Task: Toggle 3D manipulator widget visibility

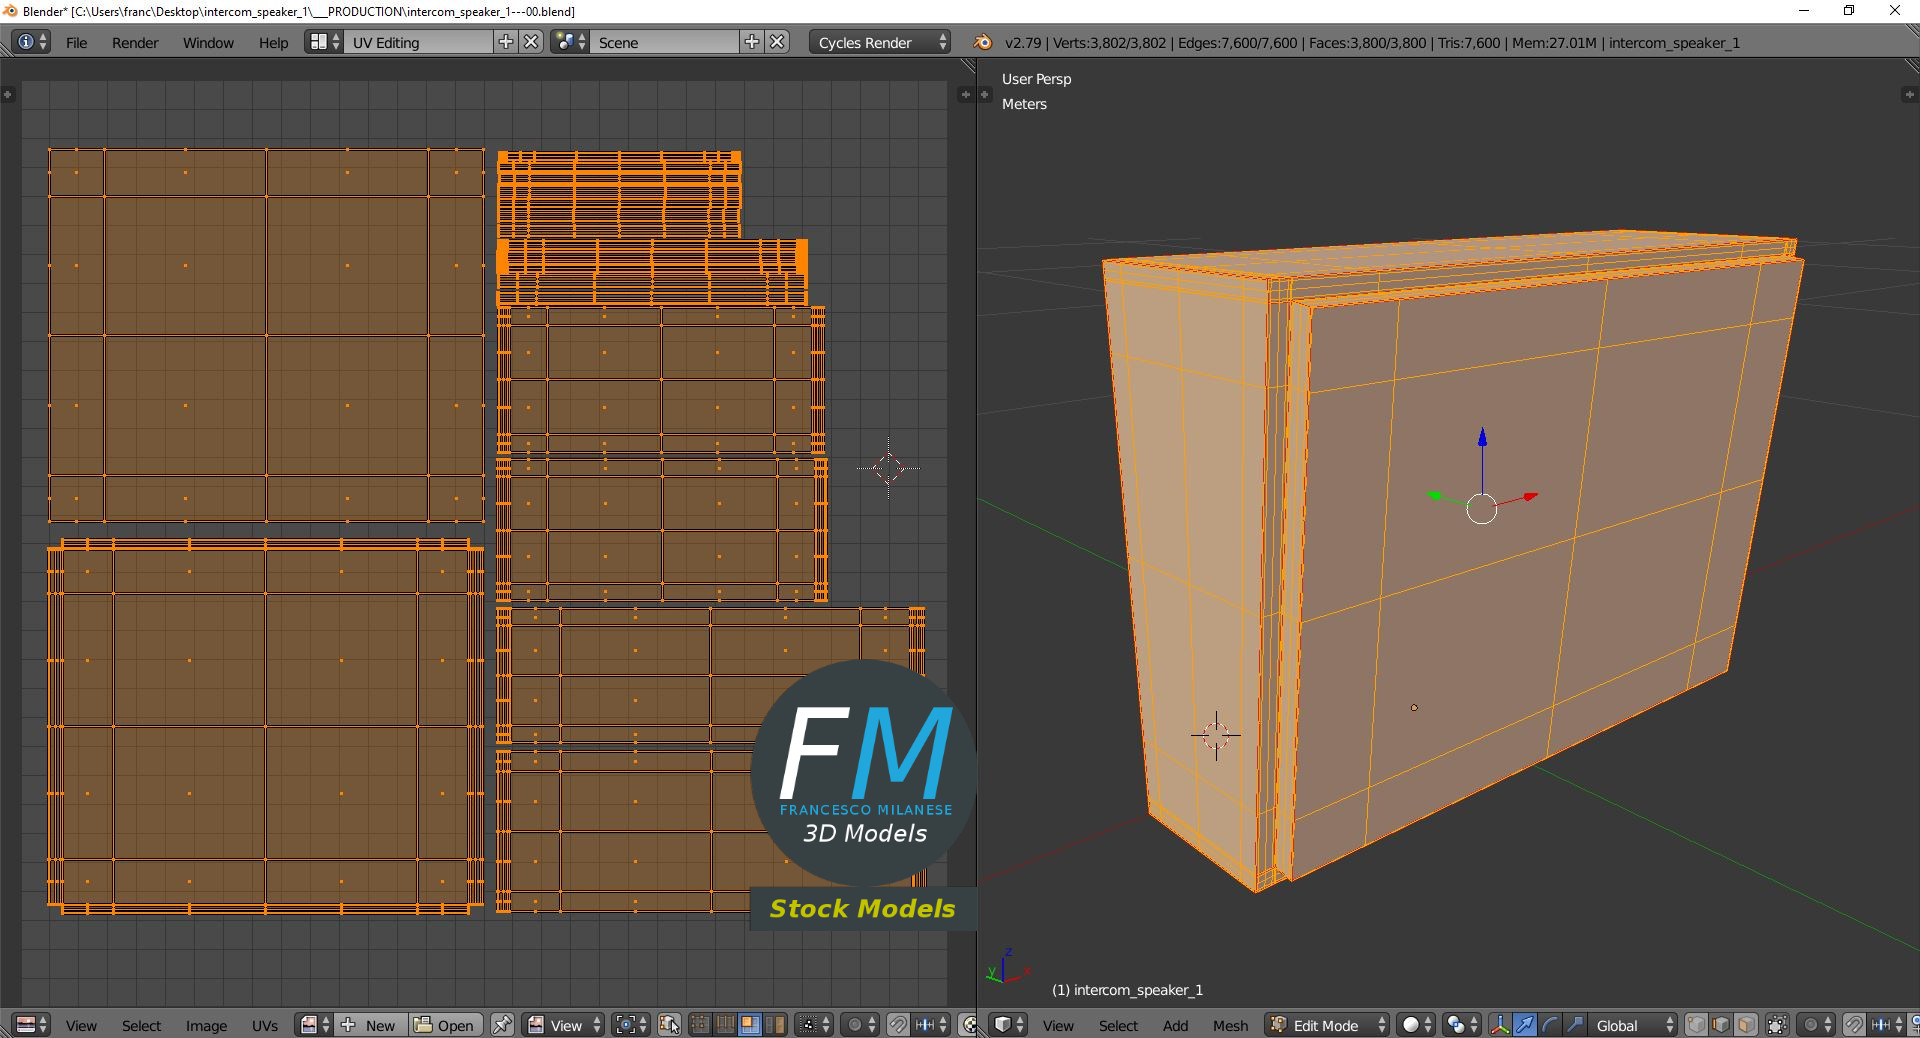Action: click(1500, 1025)
